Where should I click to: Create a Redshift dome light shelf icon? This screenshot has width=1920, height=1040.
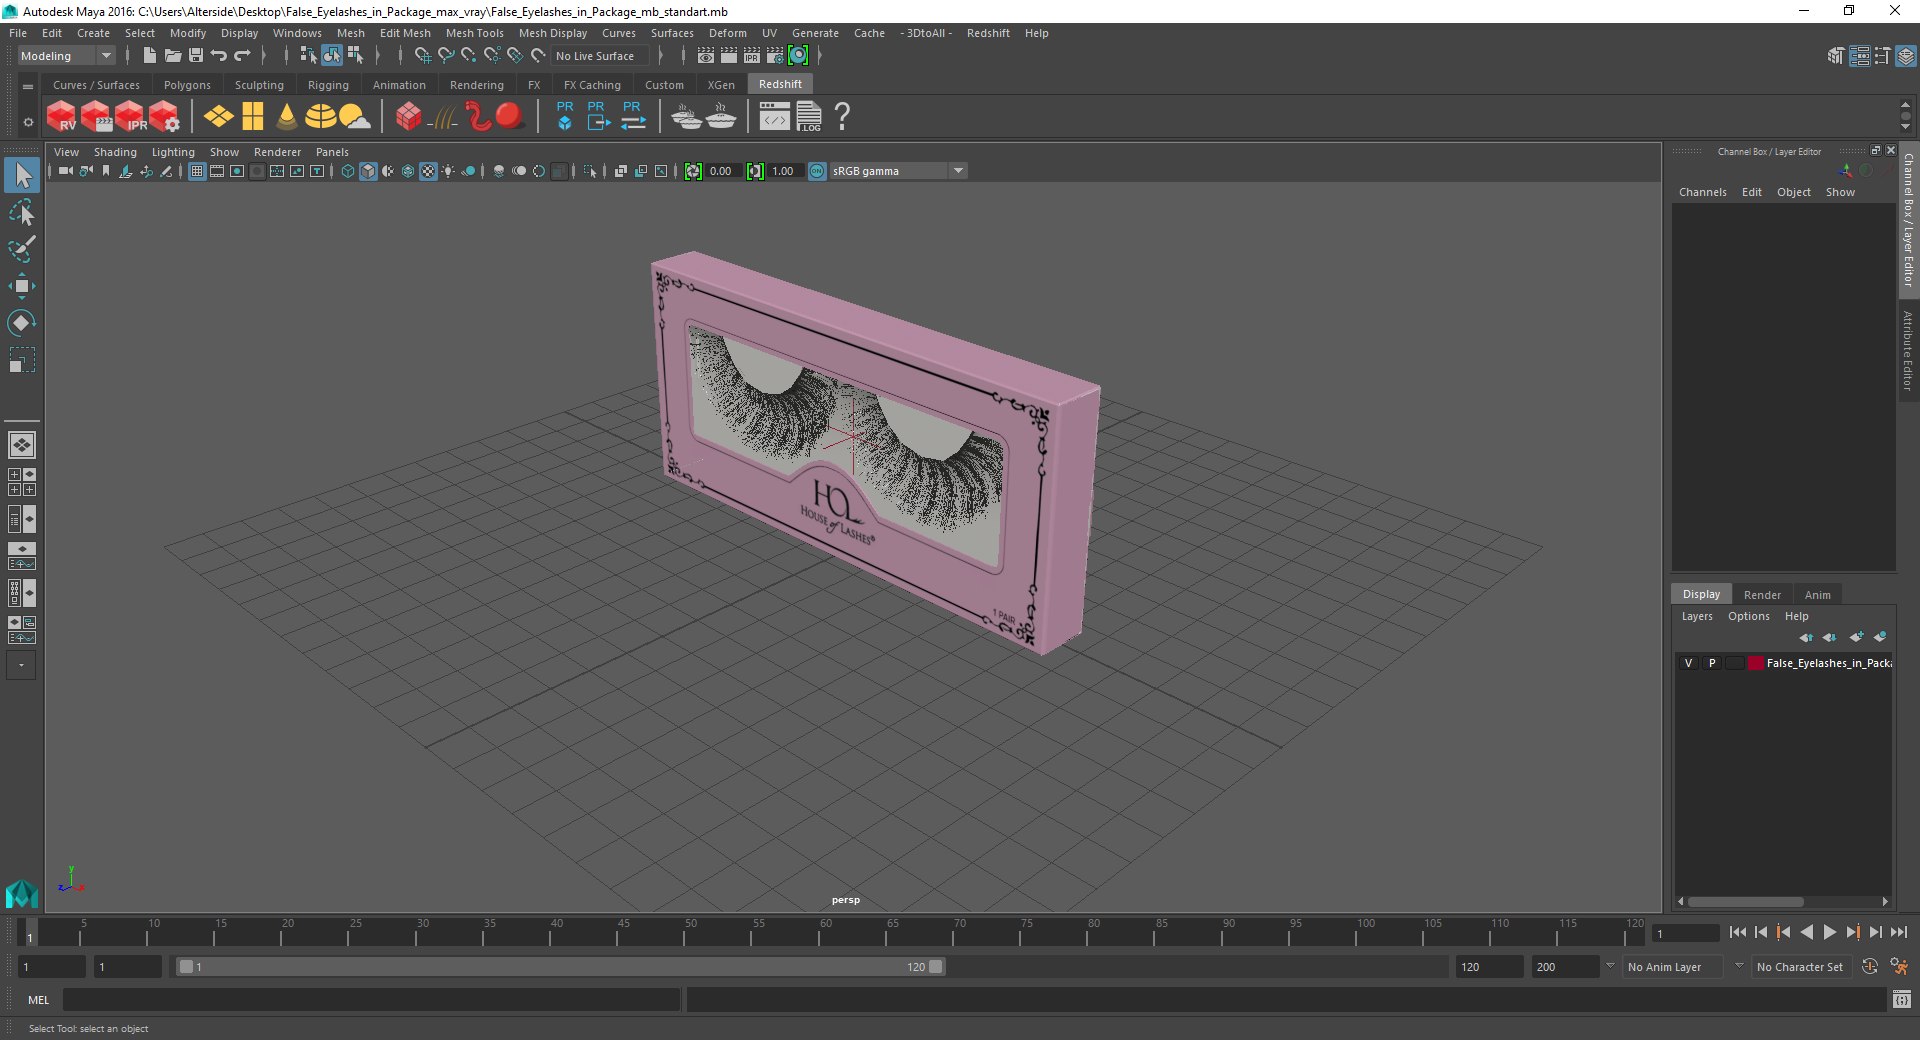320,117
